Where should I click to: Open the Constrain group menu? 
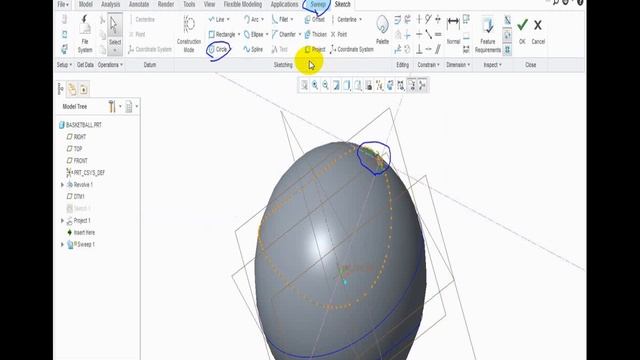tap(428, 65)
